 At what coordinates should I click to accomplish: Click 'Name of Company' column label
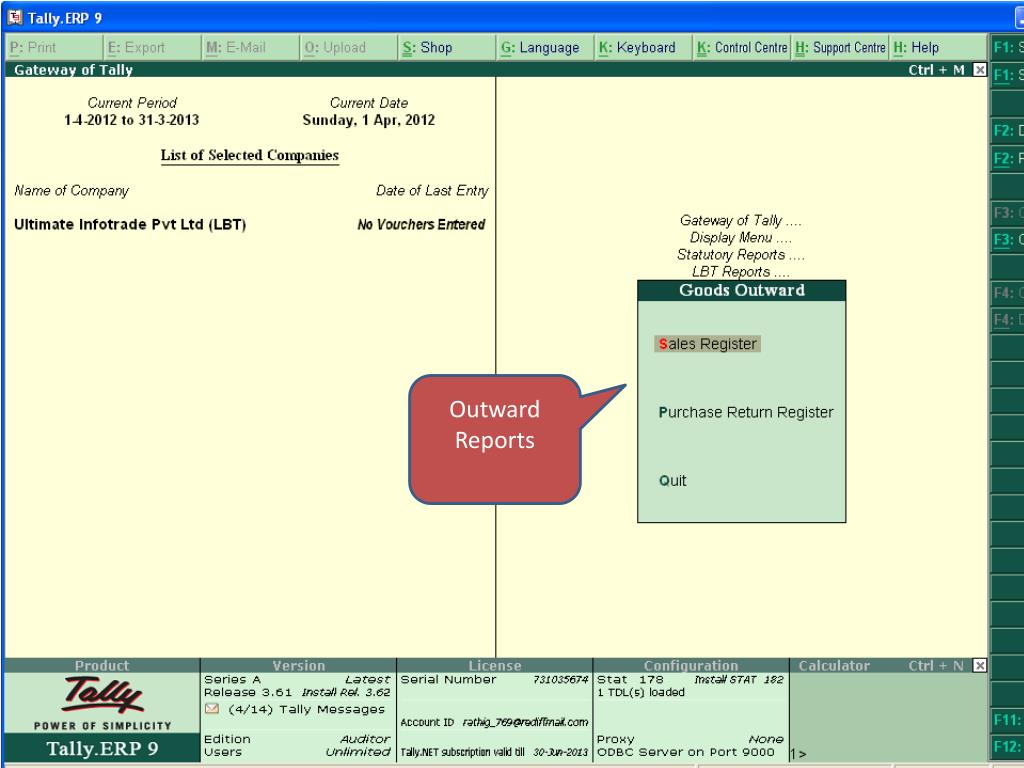(72, 191)
